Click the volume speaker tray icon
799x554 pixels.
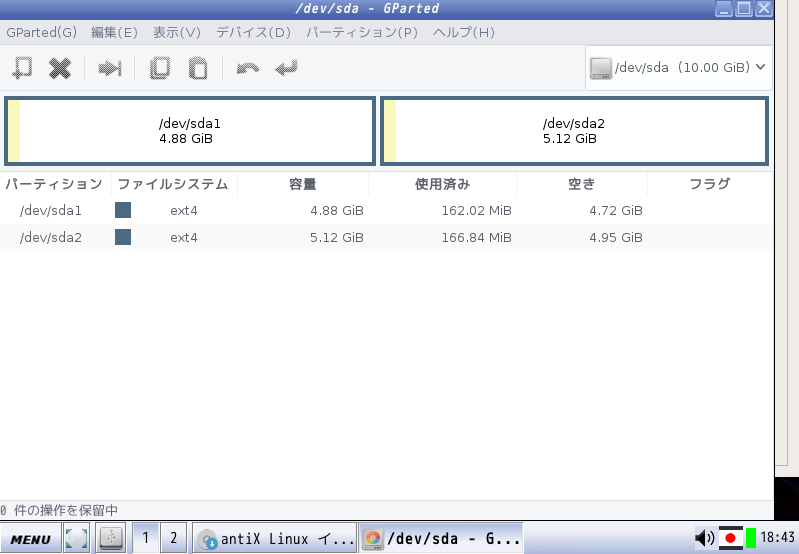click(x=705, y=538)
